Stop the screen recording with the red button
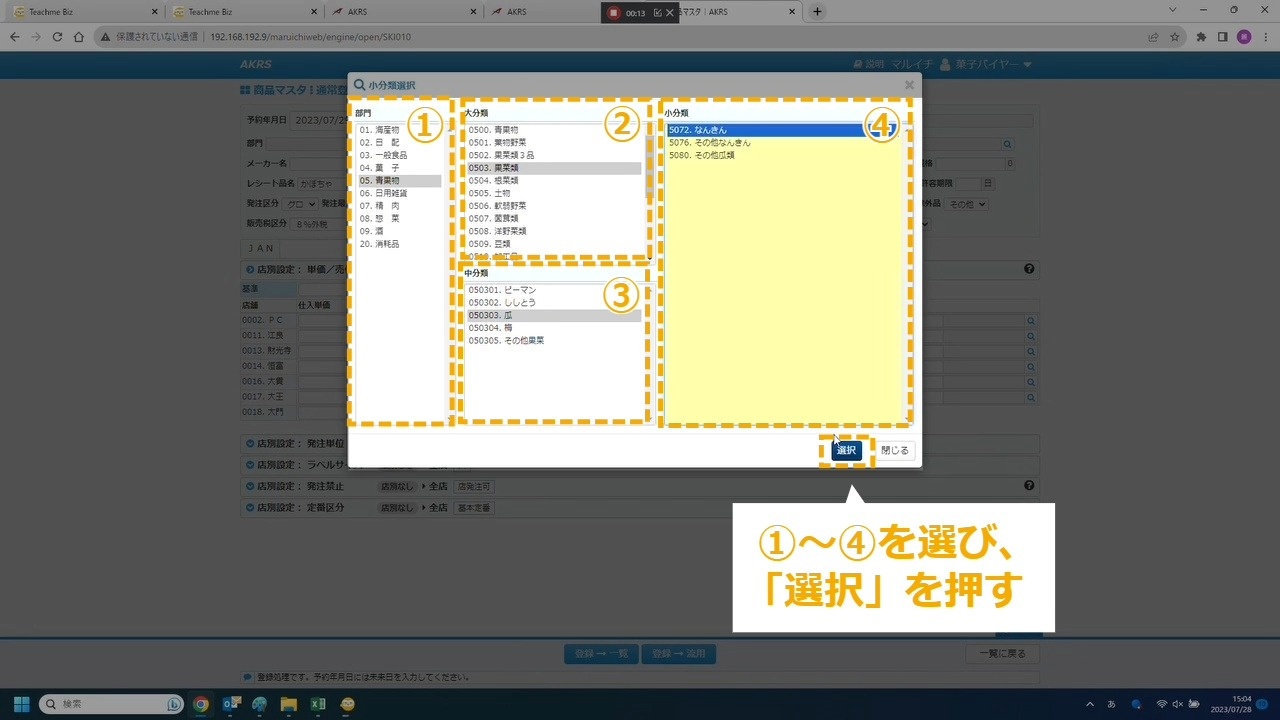Viewport: 1280px width, 720px height. click(x=613, y=13)
